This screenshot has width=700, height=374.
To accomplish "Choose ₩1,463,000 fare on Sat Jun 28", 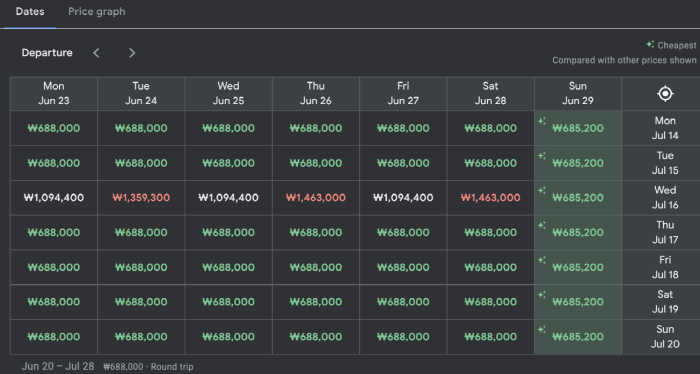I will click(490, 198).
